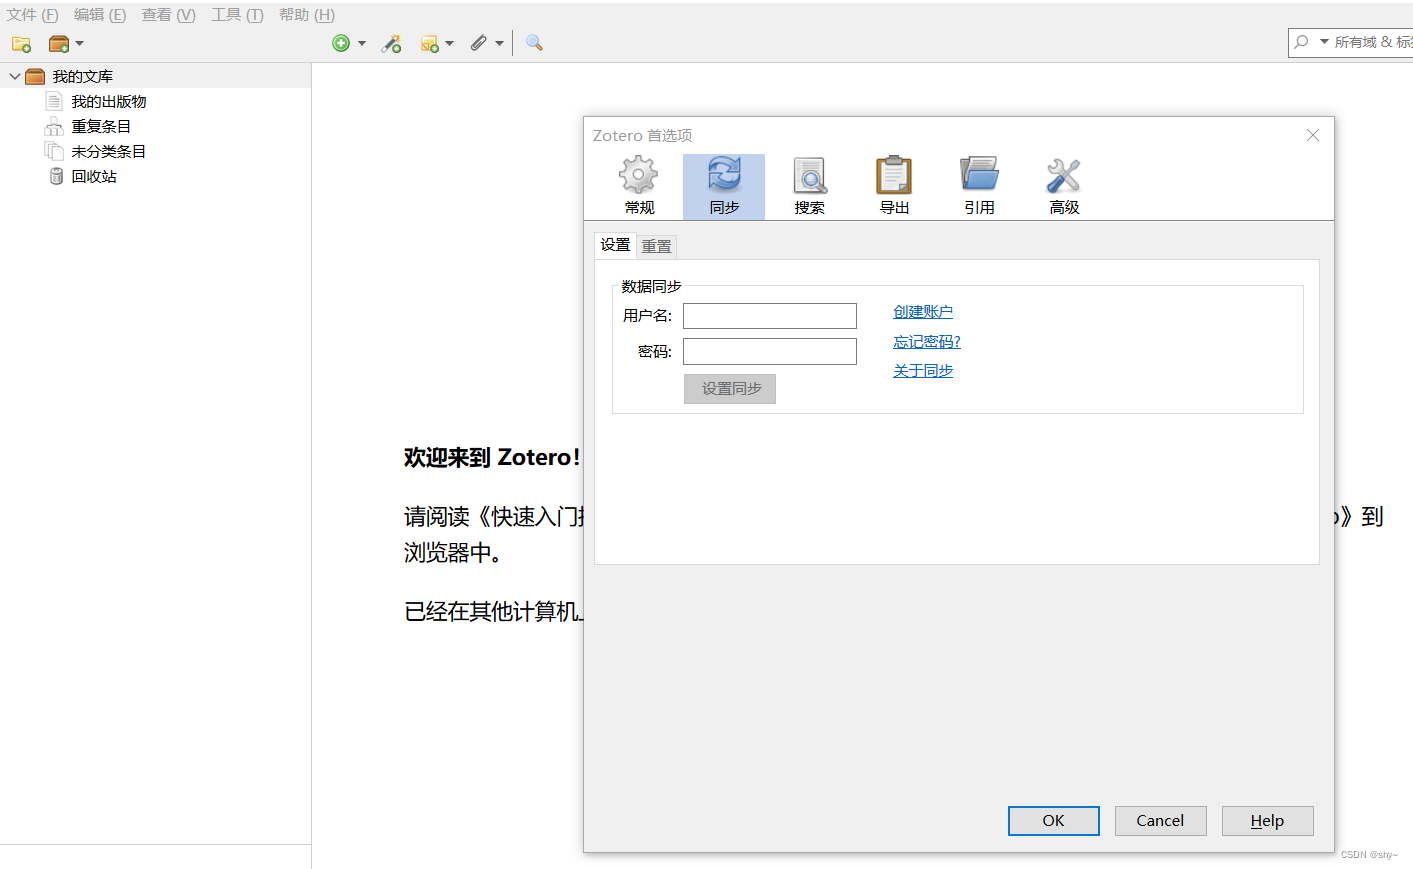
Task: Click Cancel in preferences dialog
Action: (1161, 821)
